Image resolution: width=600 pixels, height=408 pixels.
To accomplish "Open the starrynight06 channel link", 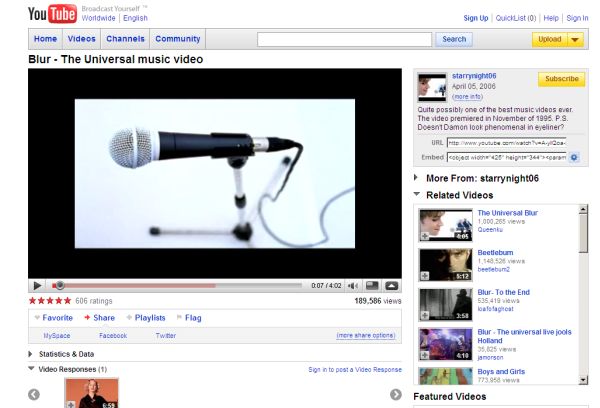I will tap(474, 76).
